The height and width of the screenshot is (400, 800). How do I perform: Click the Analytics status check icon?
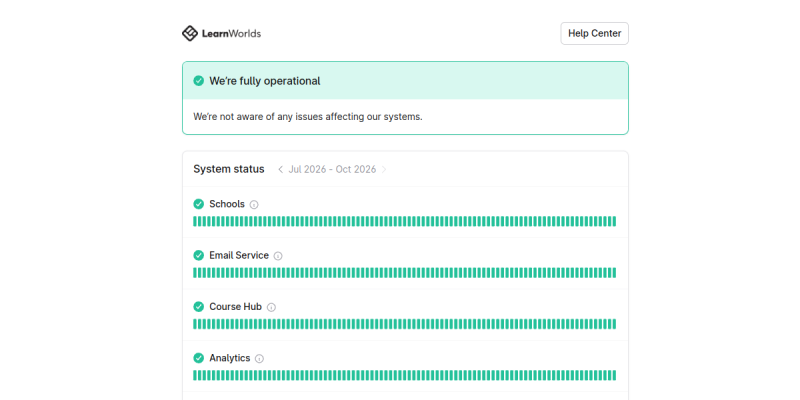(x=198, y=358)
